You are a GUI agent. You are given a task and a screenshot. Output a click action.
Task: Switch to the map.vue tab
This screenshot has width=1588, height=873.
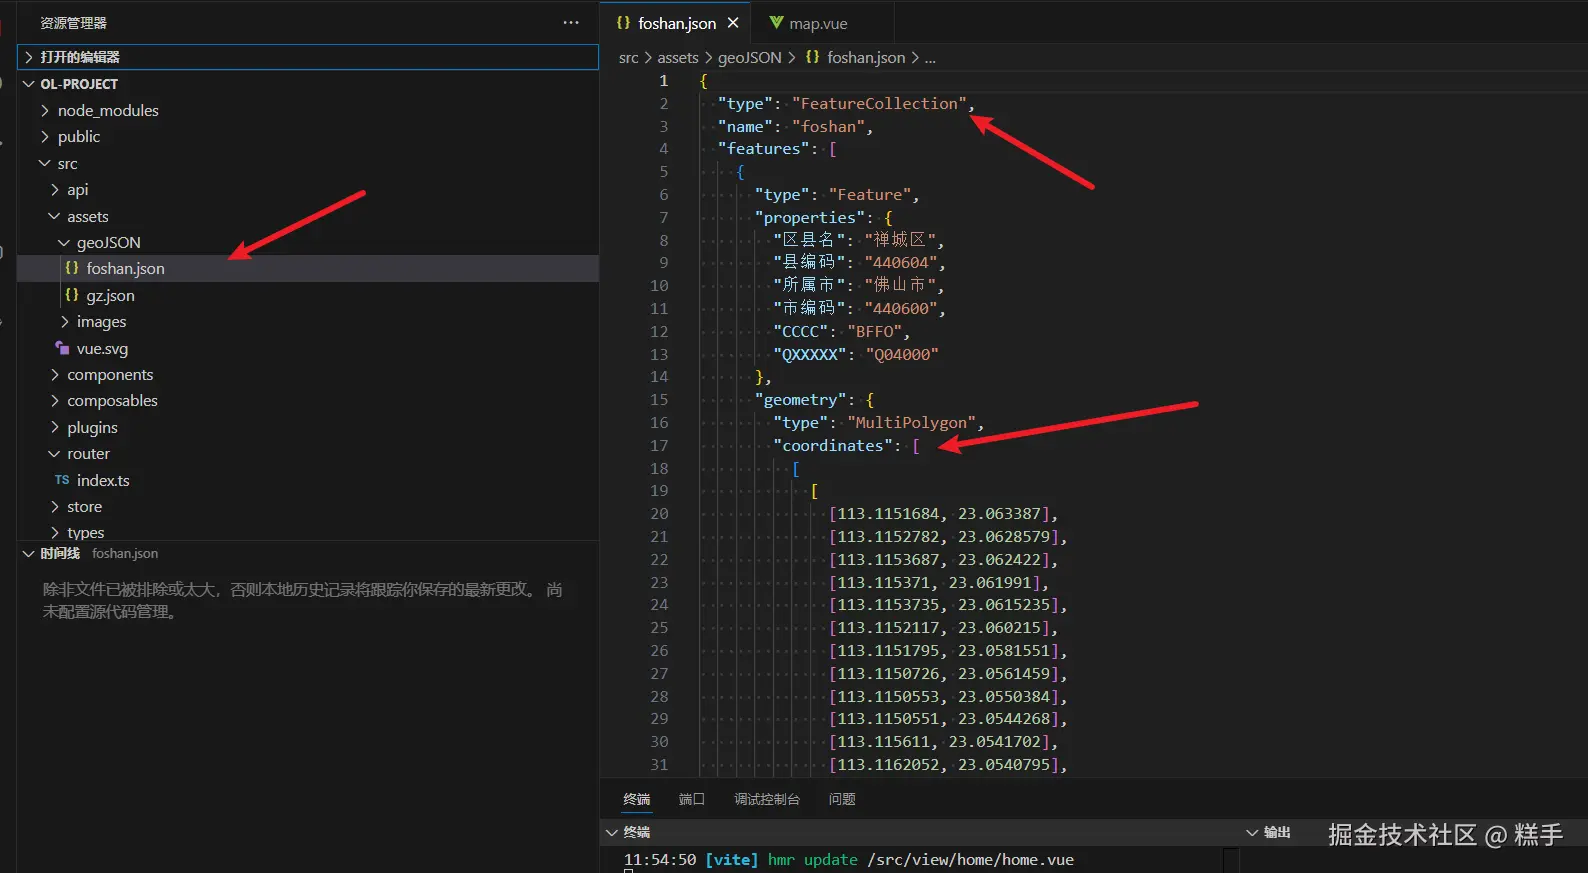click(x=817, y=23)
